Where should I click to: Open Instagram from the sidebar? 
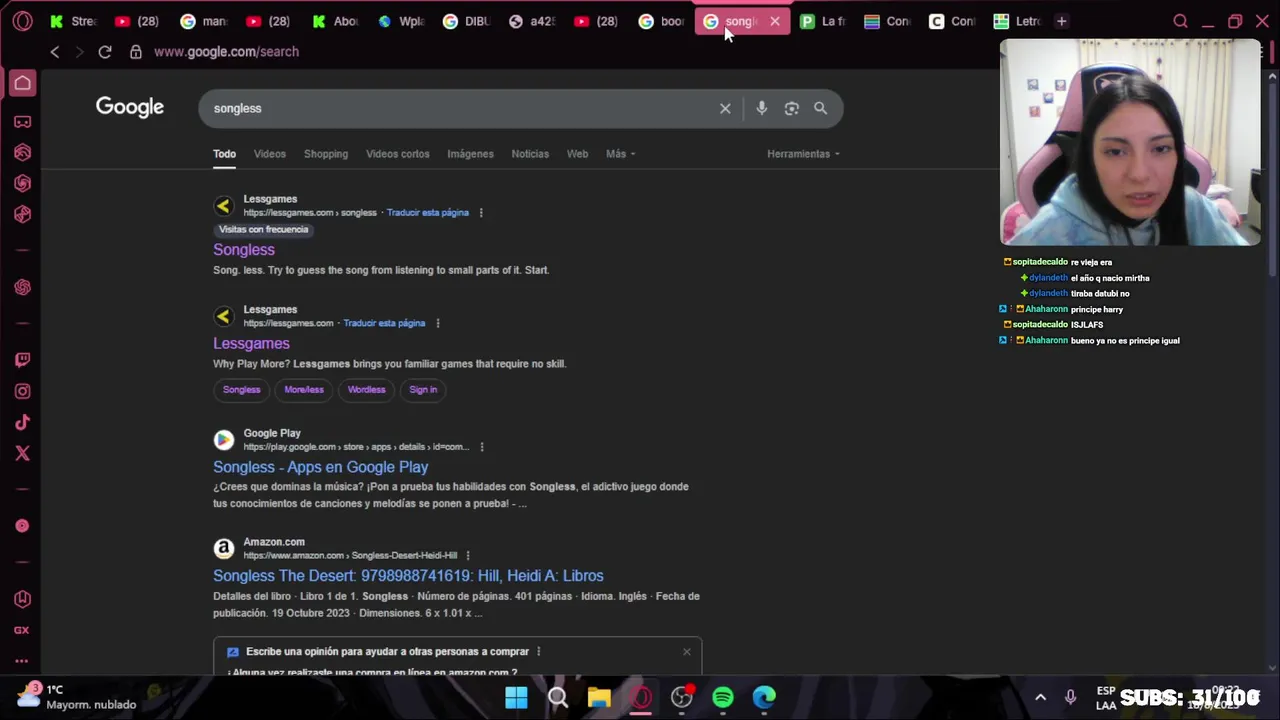click(22, 392)
